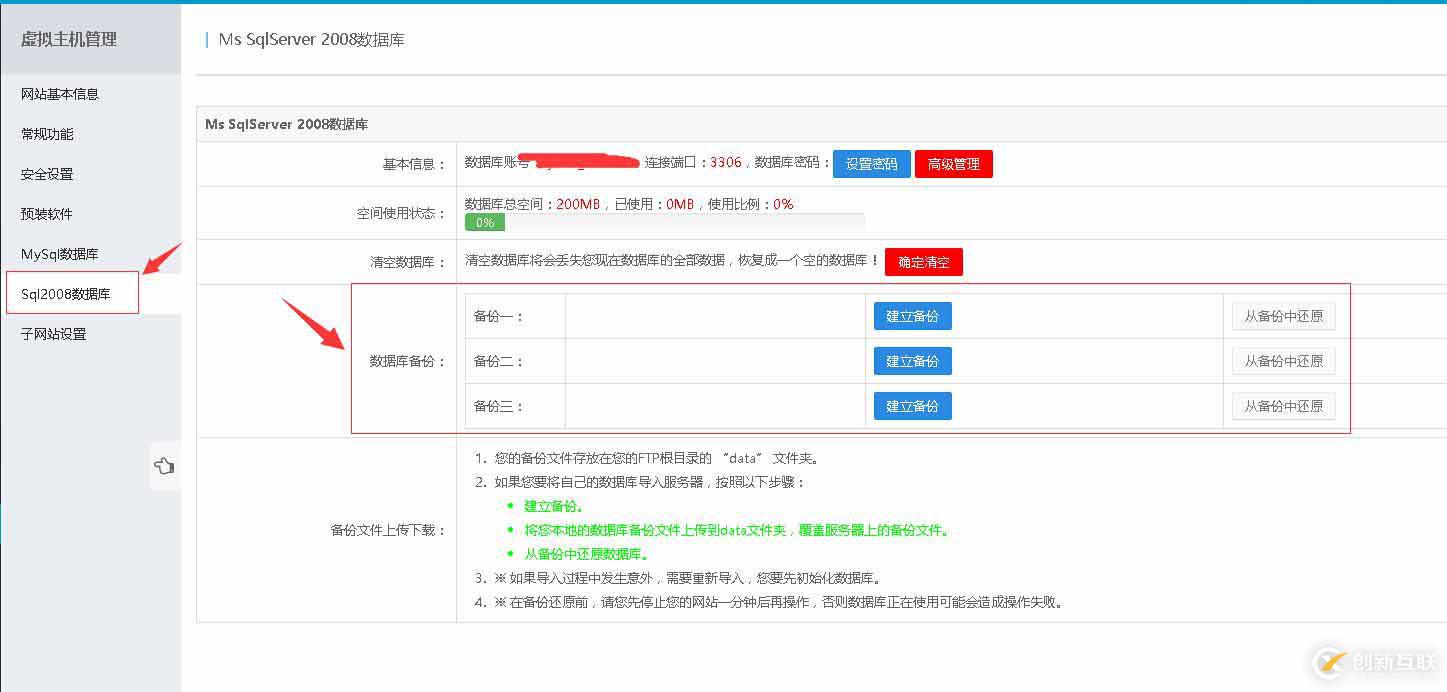Click green text about uploading to data文件夹

pos(736,530)
